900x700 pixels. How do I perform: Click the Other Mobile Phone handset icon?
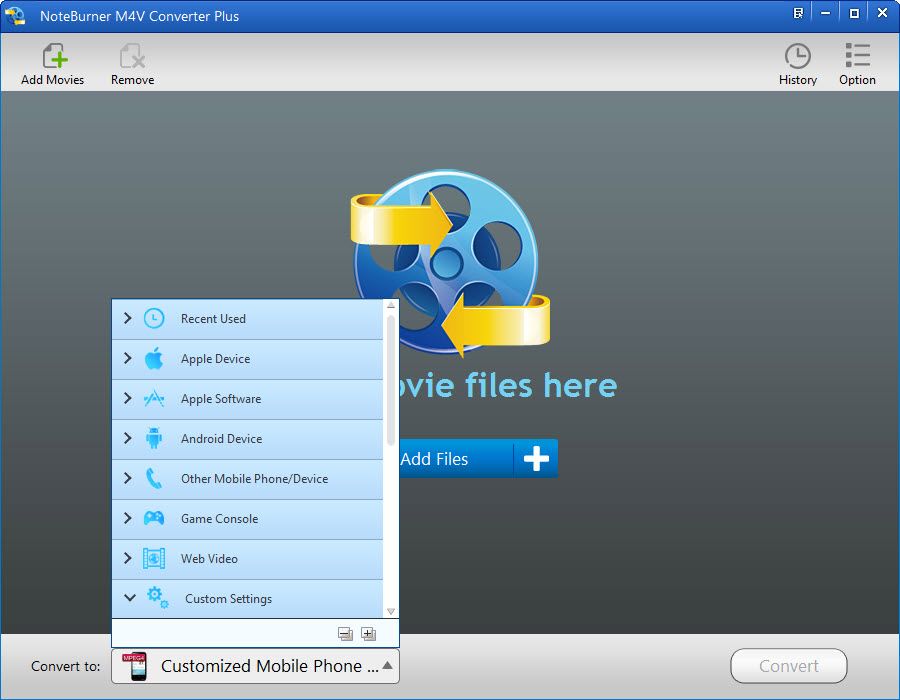154,479
